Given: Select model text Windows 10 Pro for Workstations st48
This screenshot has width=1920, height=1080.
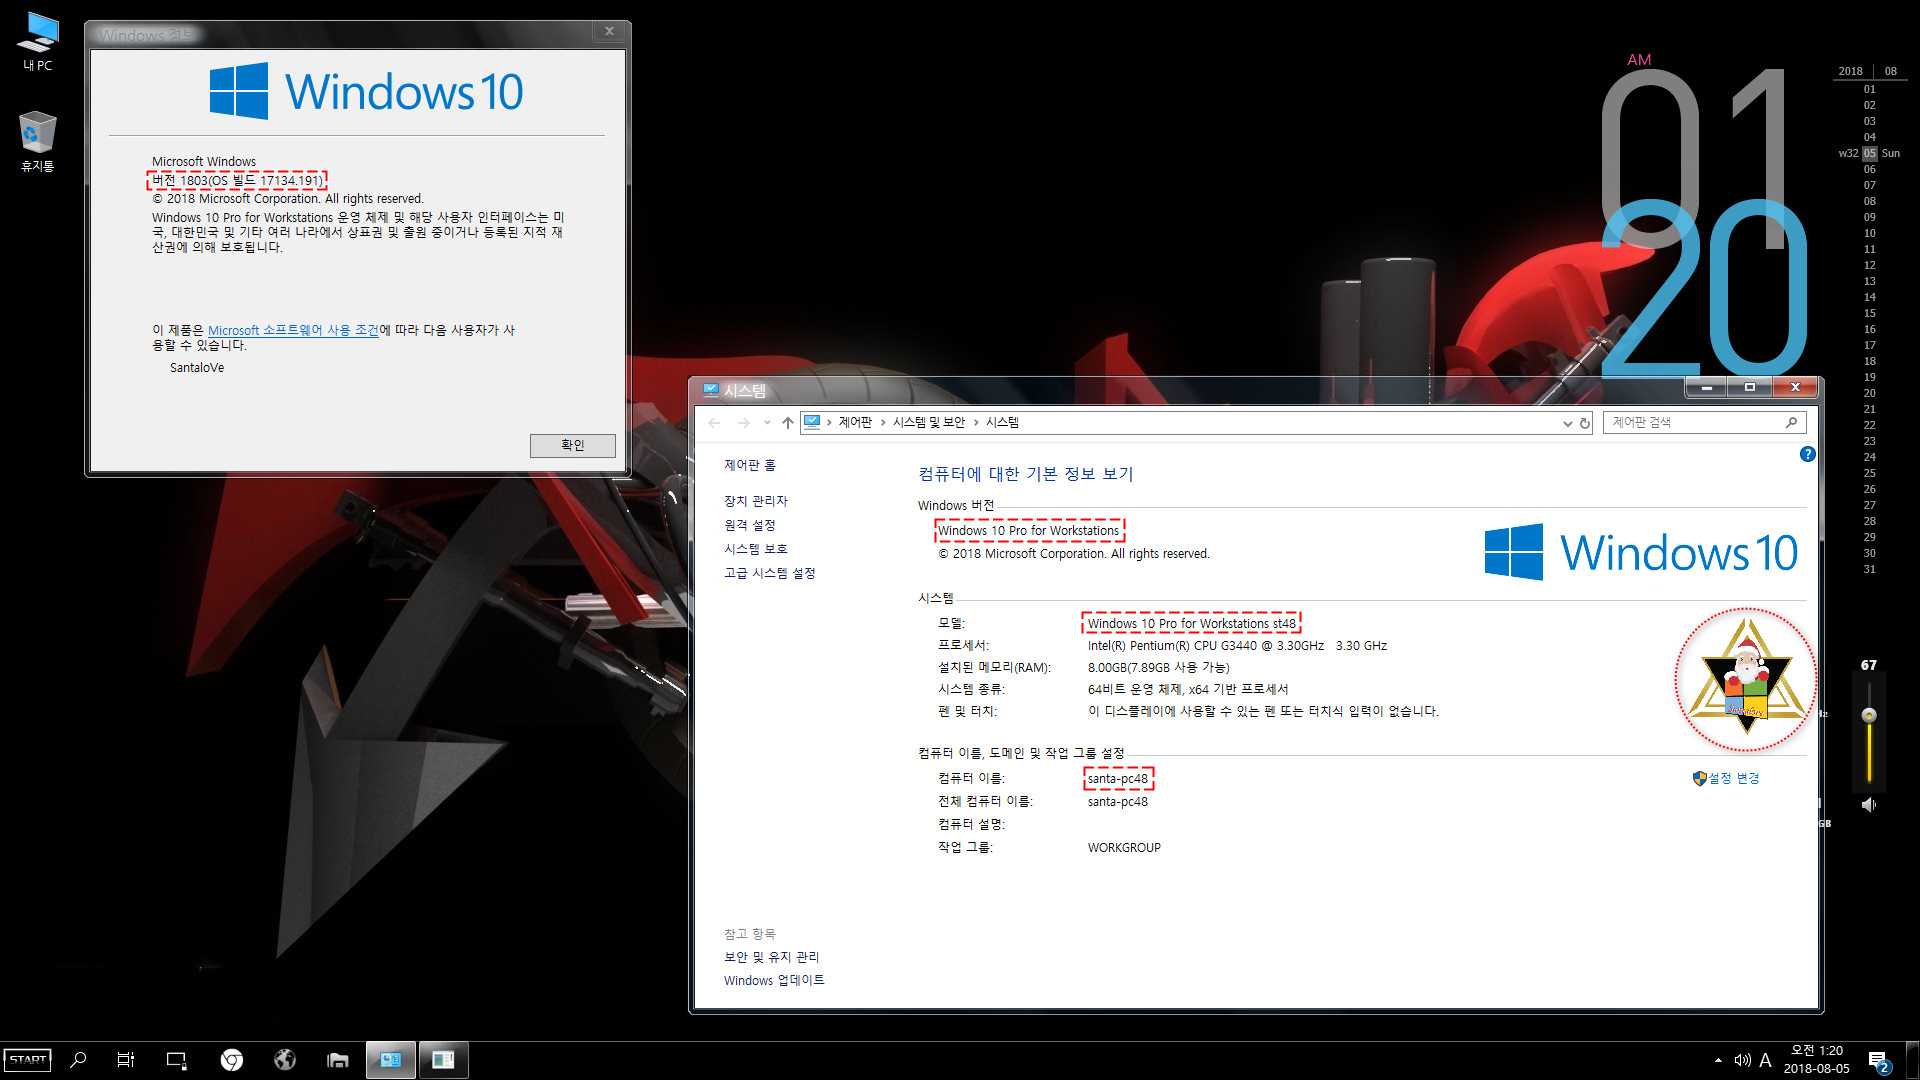Looking at the screenshot, I should pos(1191,624).
